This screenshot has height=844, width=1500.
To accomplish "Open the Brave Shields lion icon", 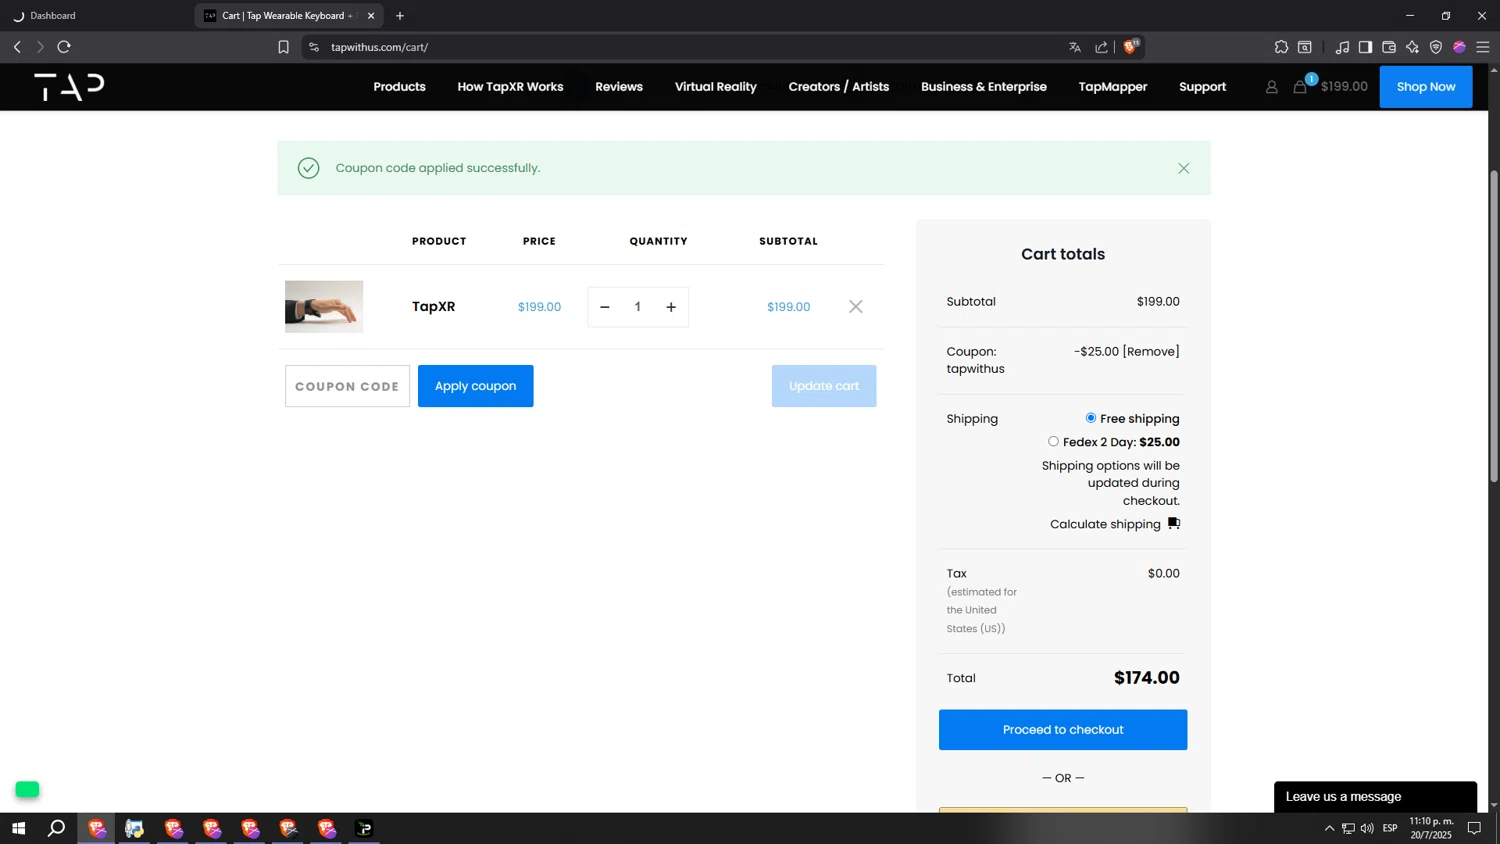I will pyautogui.click(x=1130, y=47).
